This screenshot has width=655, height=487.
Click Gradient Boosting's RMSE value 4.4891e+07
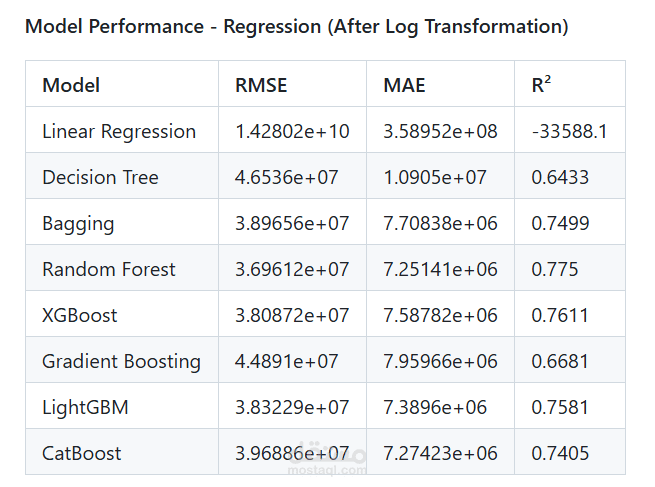click(287, 361)
